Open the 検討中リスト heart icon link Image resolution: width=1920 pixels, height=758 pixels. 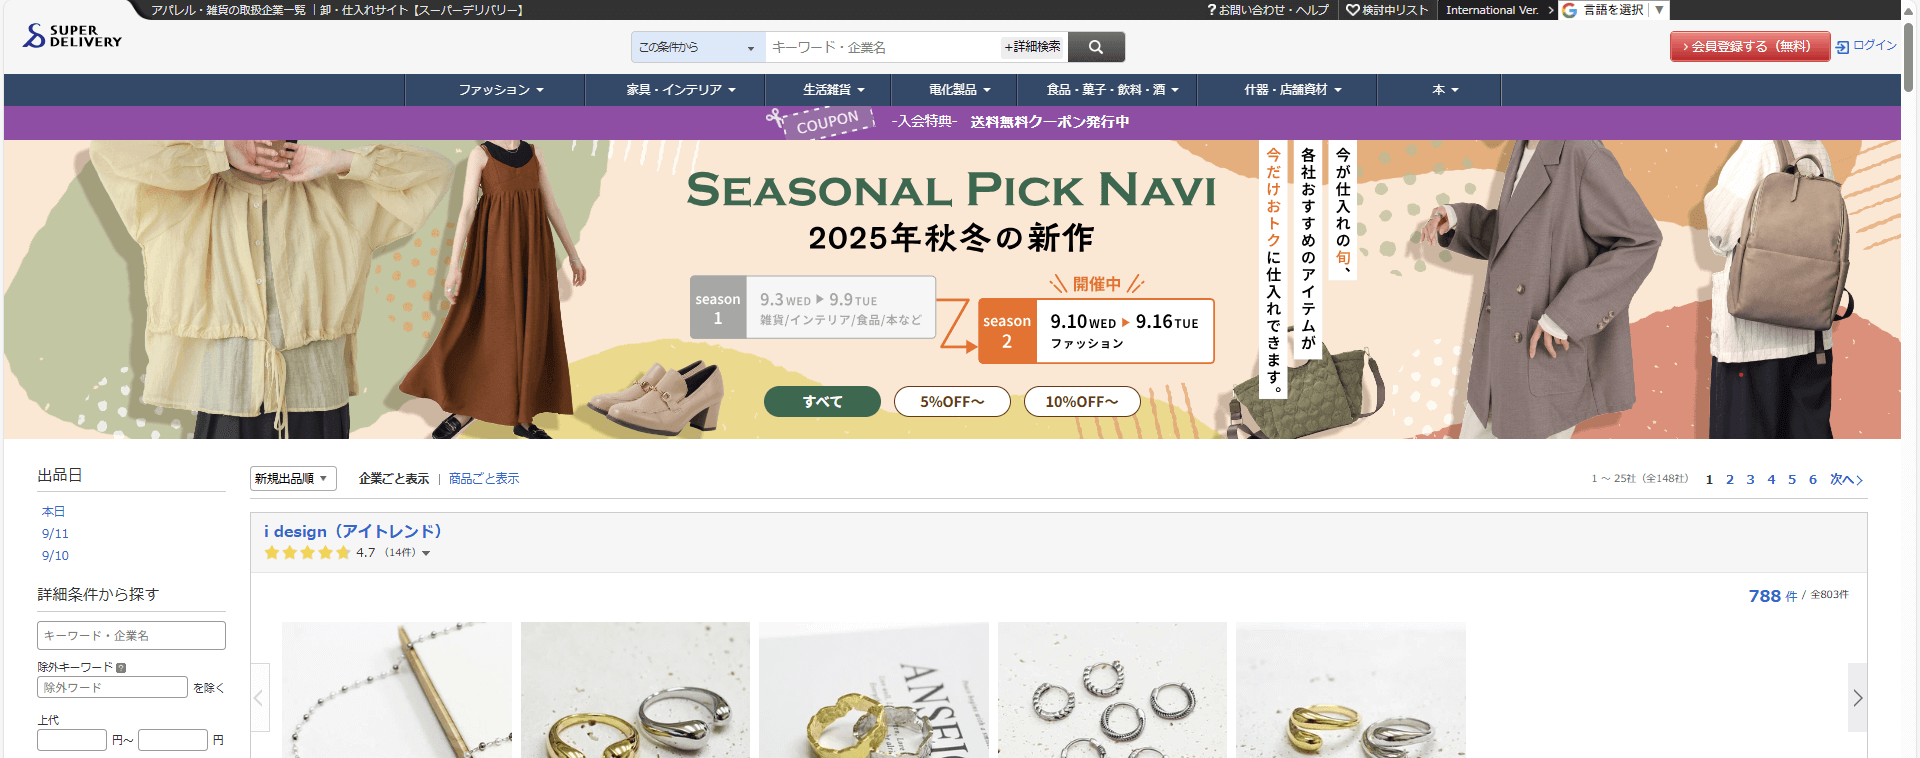click(x=1353, y=10)
